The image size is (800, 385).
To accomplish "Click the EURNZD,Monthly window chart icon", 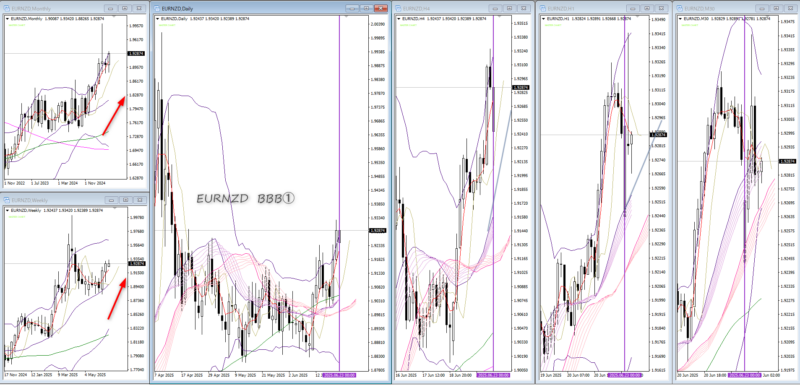I will 7,9.
